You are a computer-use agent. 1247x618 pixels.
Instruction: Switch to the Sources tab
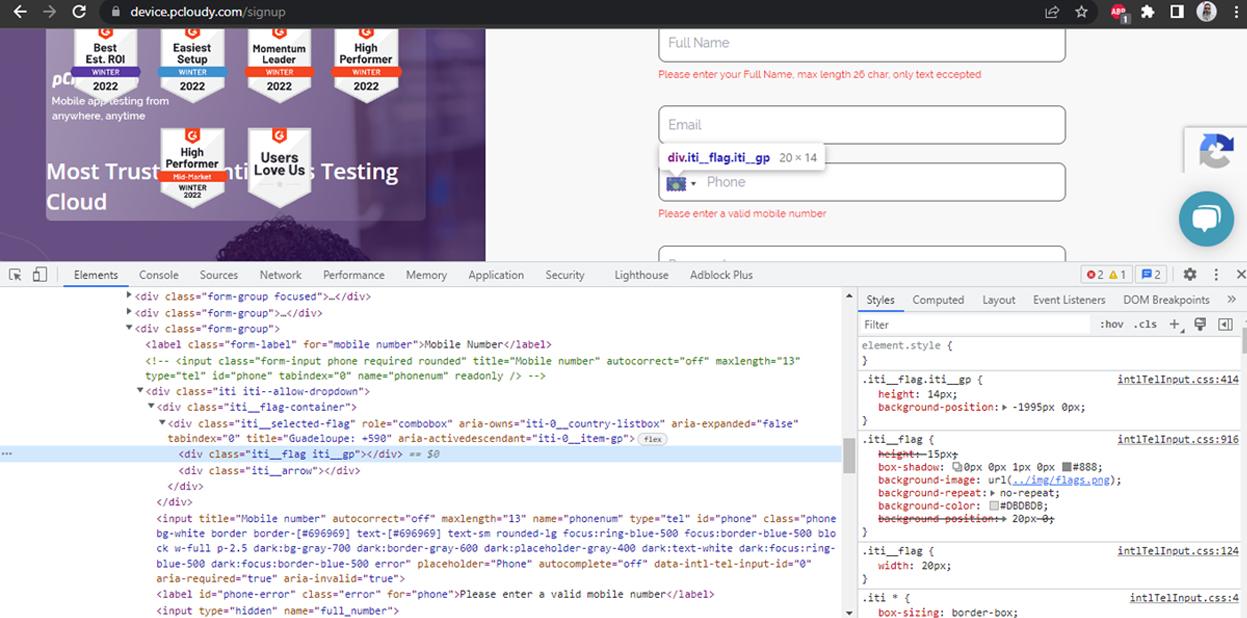(219, 274)
